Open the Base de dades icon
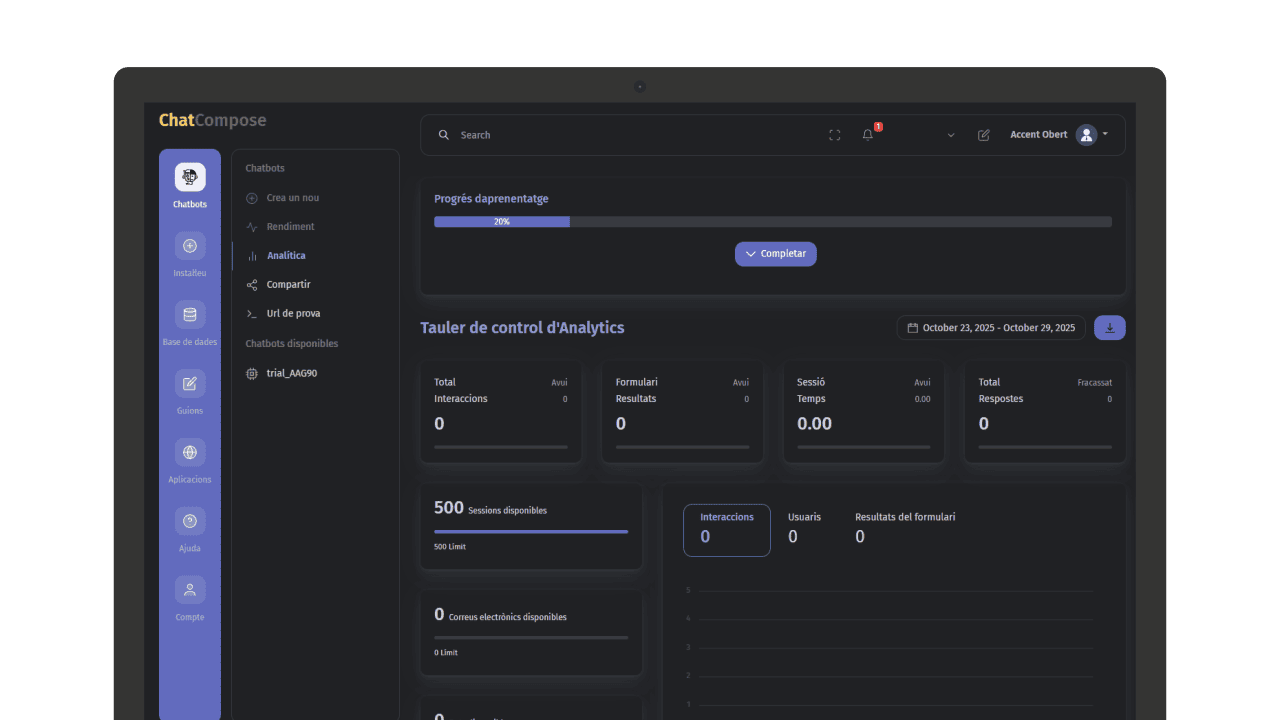This screenshot has width=1280, height=720. [x=190, y=315]
